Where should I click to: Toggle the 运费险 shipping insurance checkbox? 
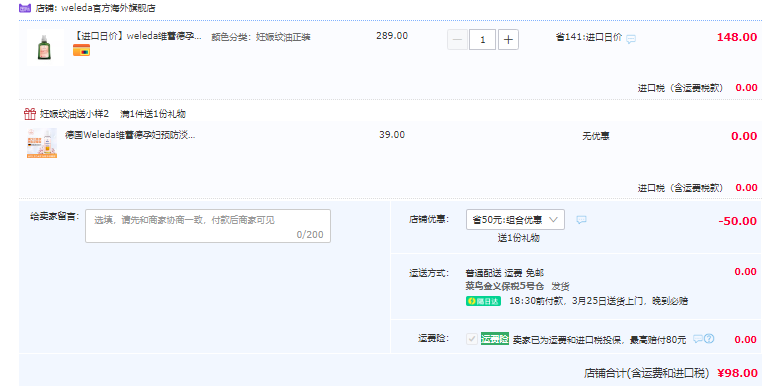coord(472,339)
